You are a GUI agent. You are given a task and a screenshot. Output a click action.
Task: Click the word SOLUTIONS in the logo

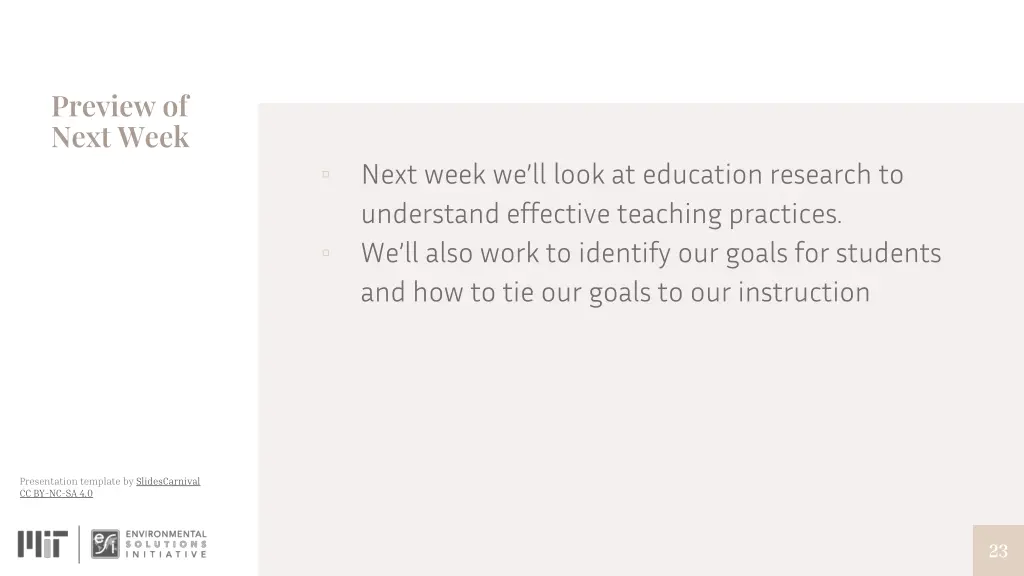pos(166,544)
